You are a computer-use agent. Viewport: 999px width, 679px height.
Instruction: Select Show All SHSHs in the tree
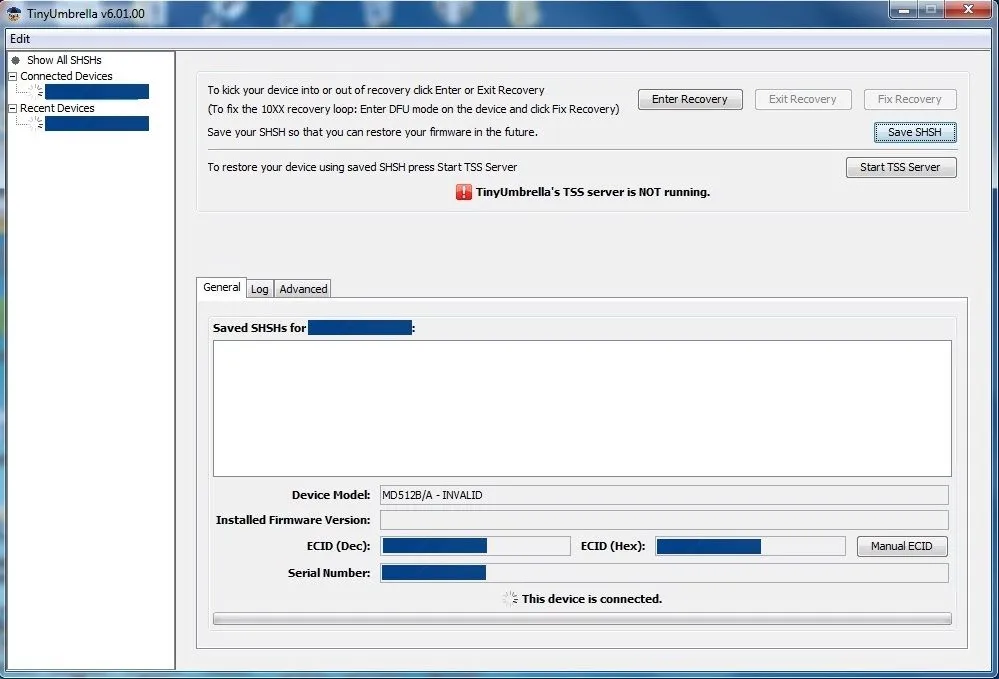pyautogui.click(x=64, y=60)
